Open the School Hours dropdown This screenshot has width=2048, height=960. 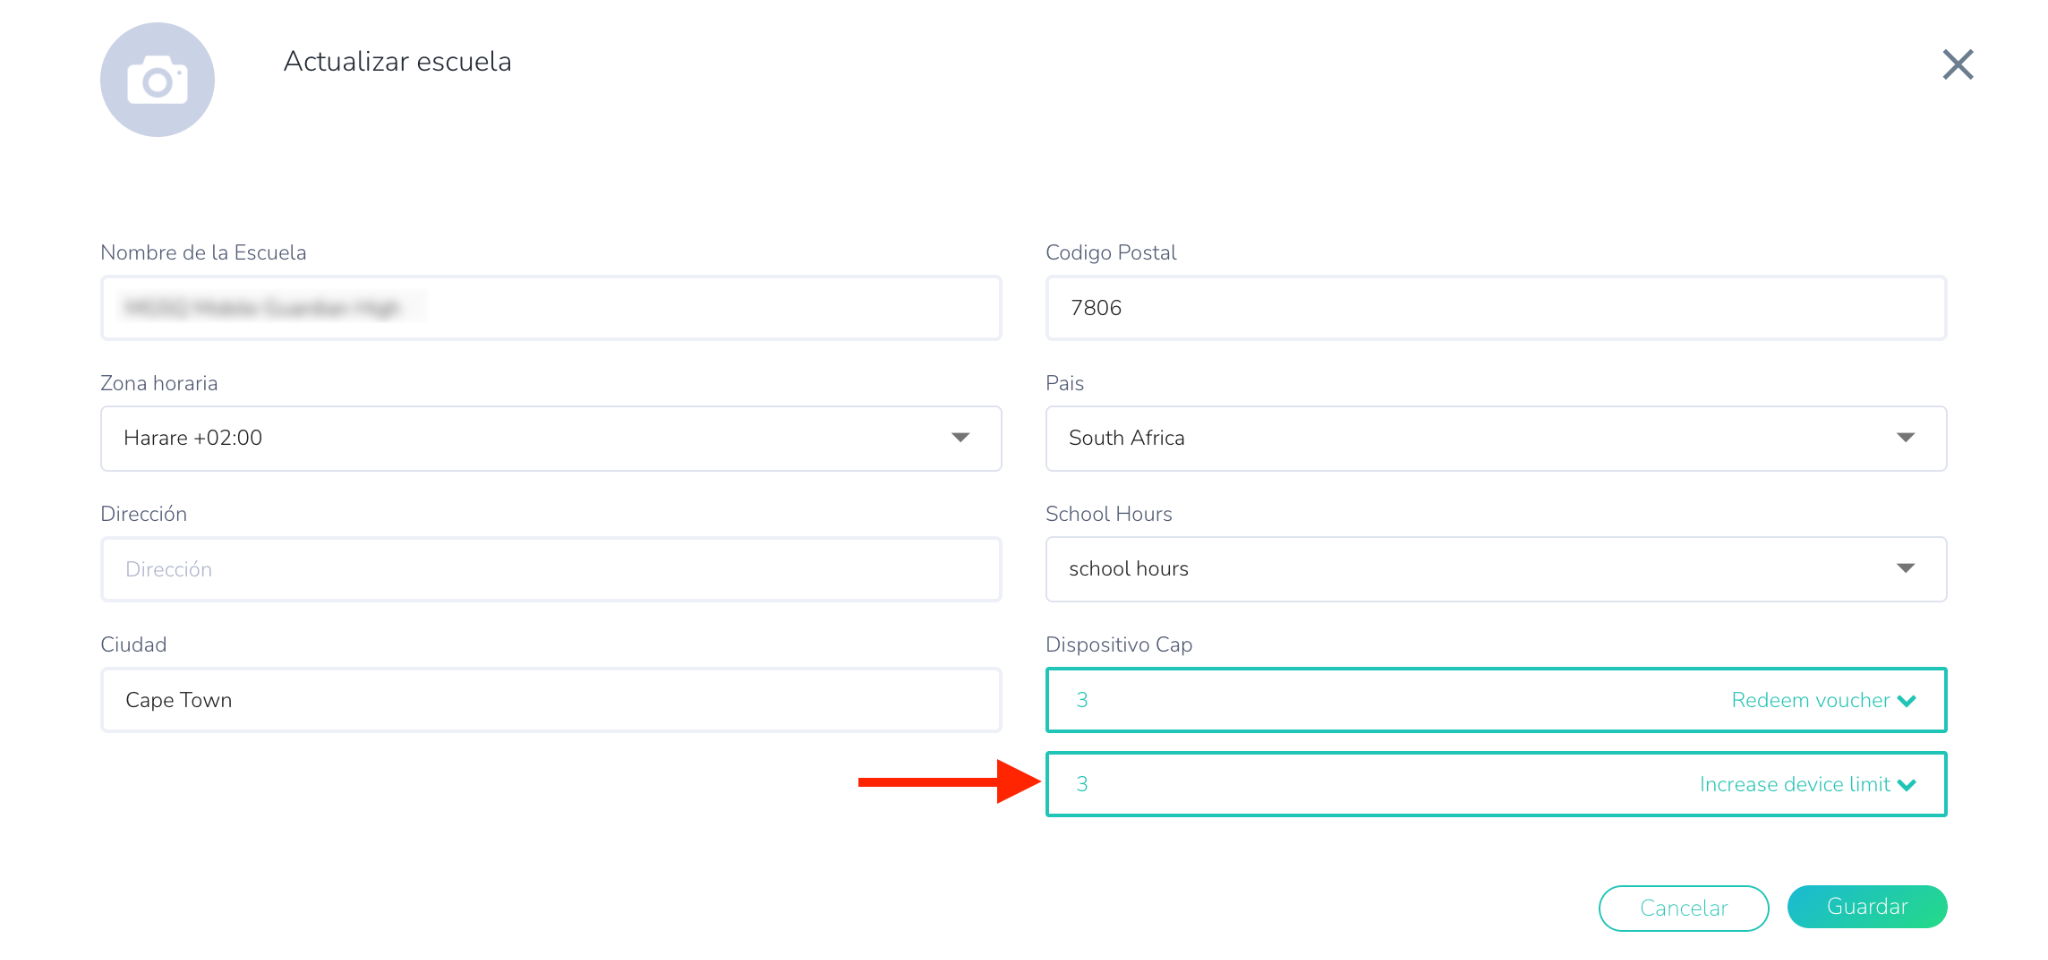[x=1495, y=569]
